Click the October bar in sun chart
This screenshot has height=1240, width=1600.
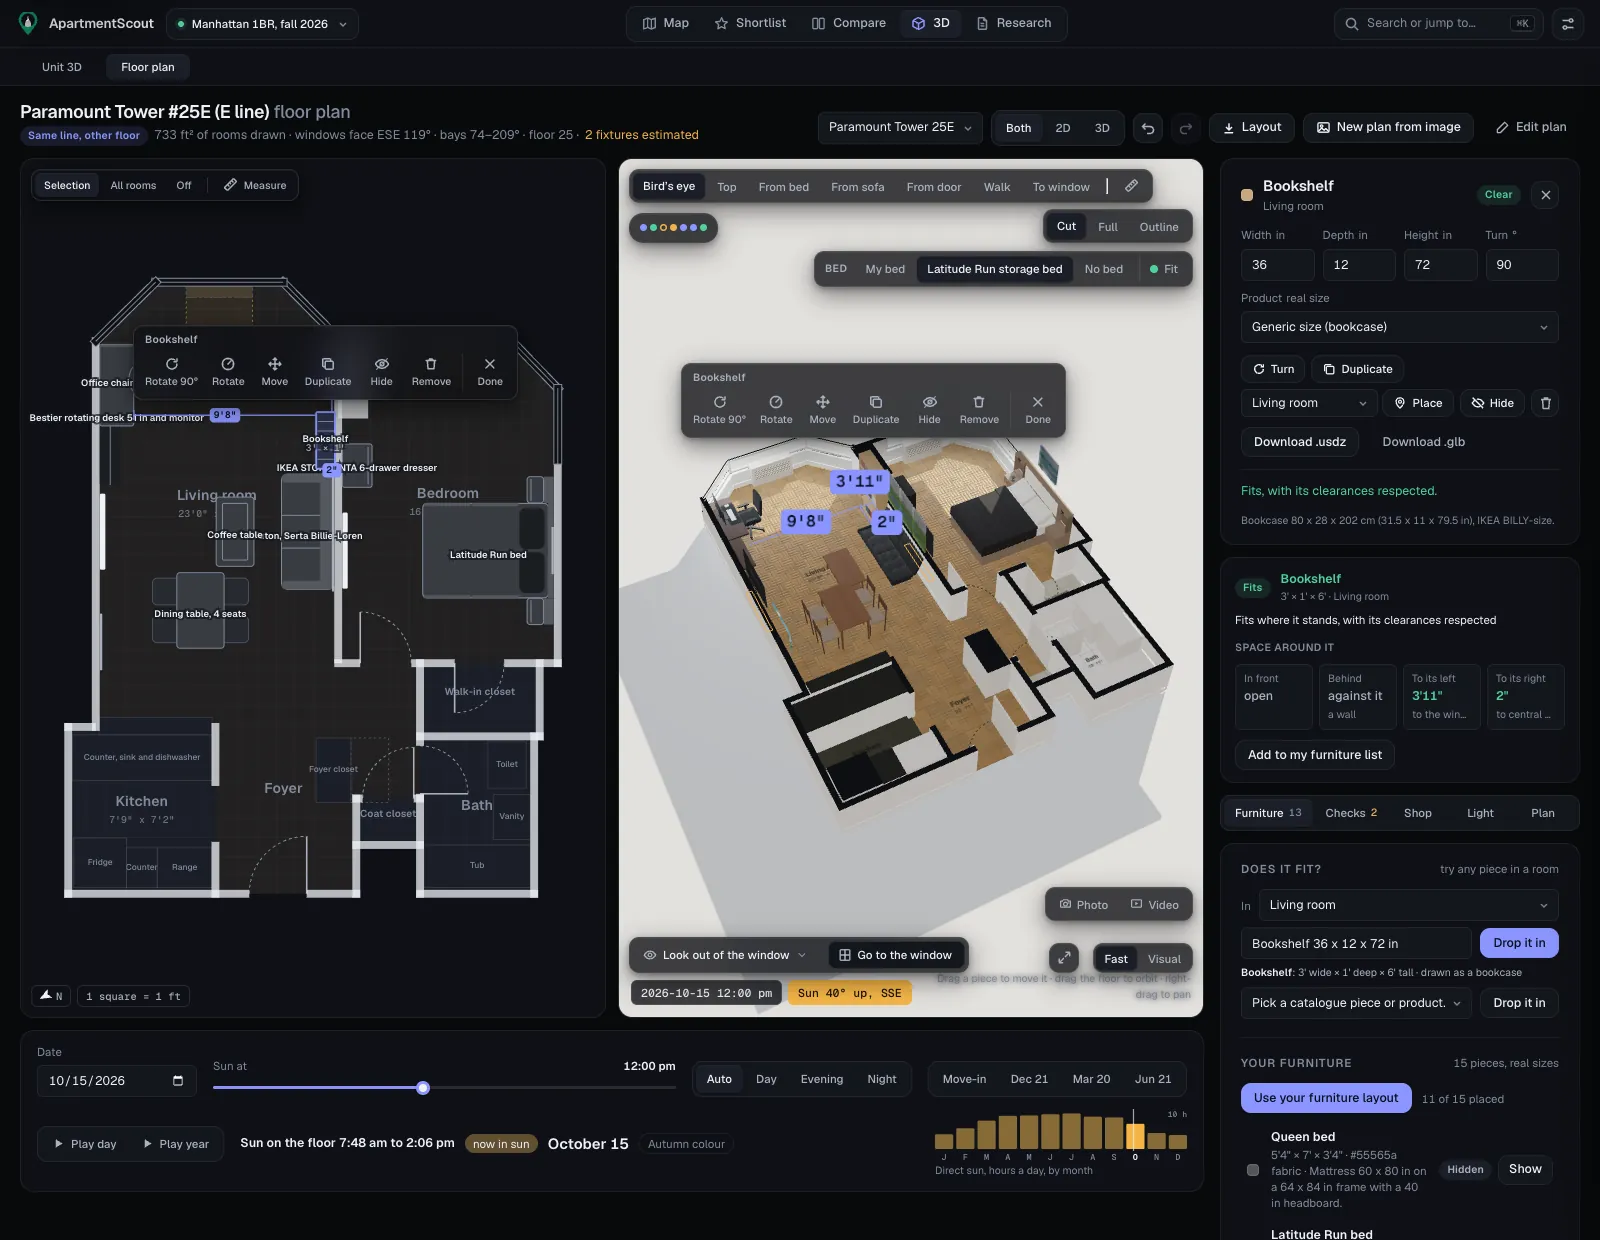click(x=1135, y=1136)
